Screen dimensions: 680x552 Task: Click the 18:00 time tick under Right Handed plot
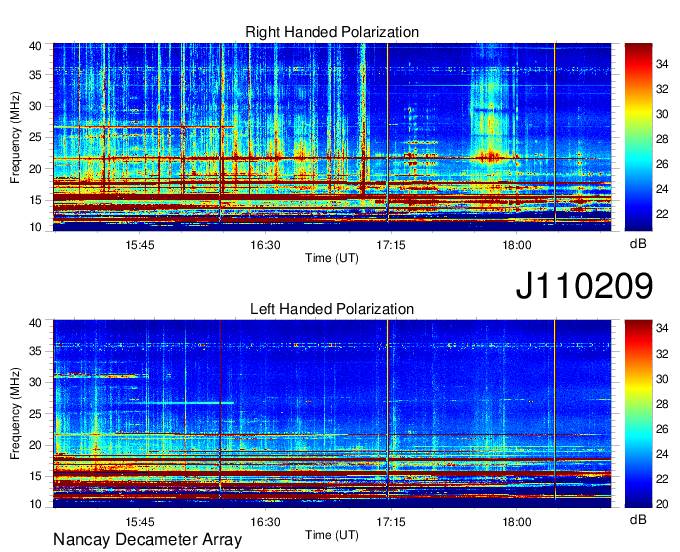[517, 245]
